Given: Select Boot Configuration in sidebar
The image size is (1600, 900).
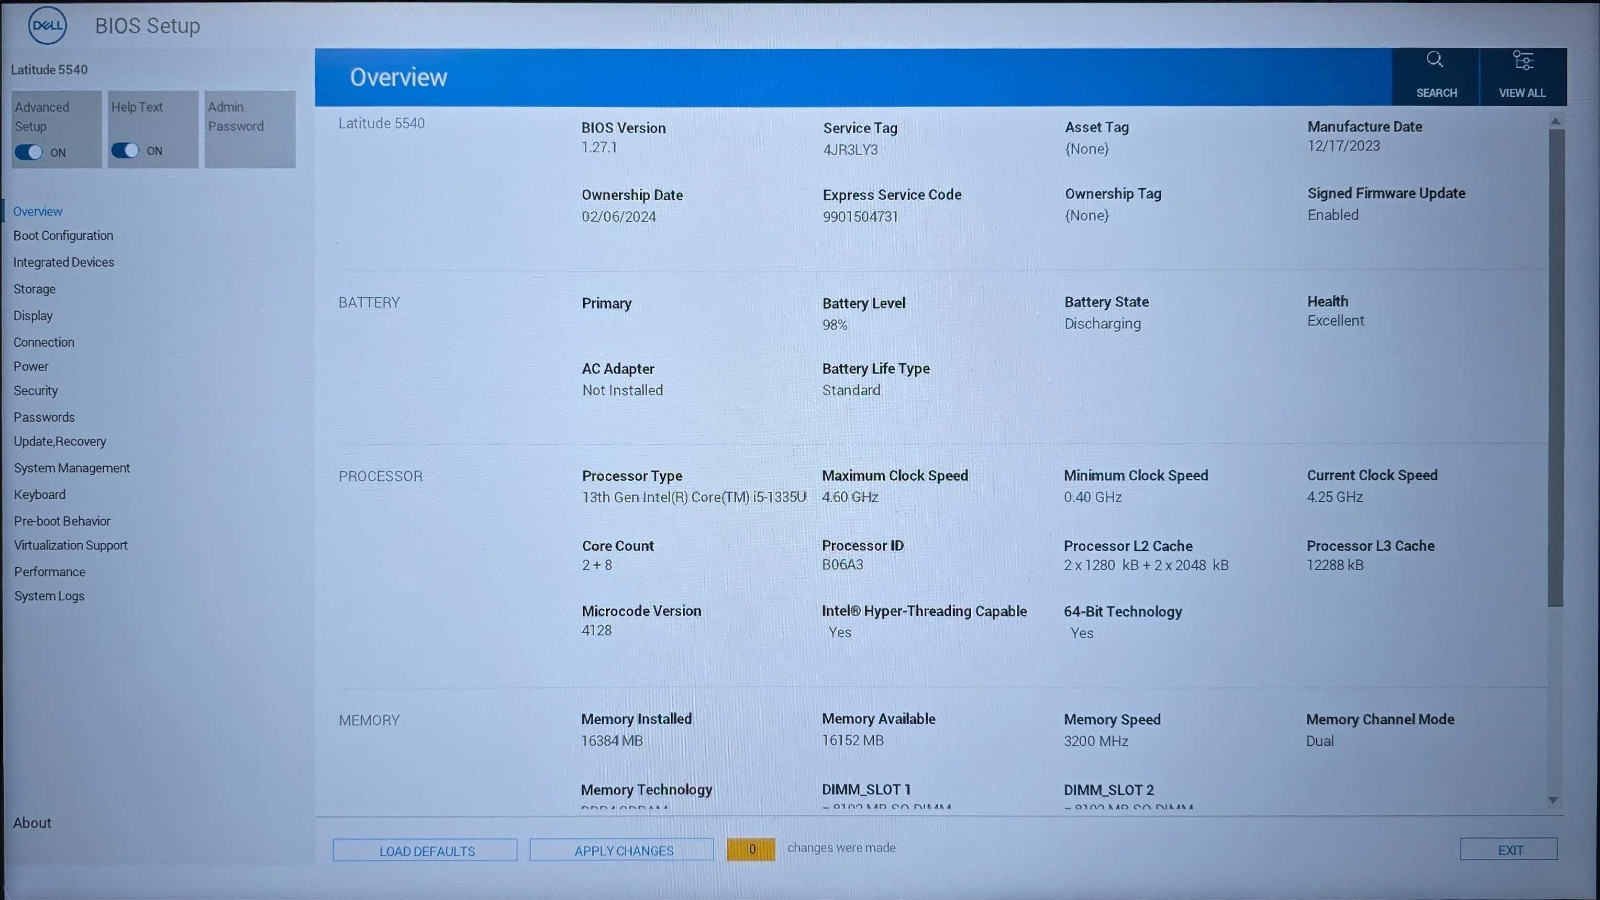Looking at the screenshot, I should click(63, 236).
